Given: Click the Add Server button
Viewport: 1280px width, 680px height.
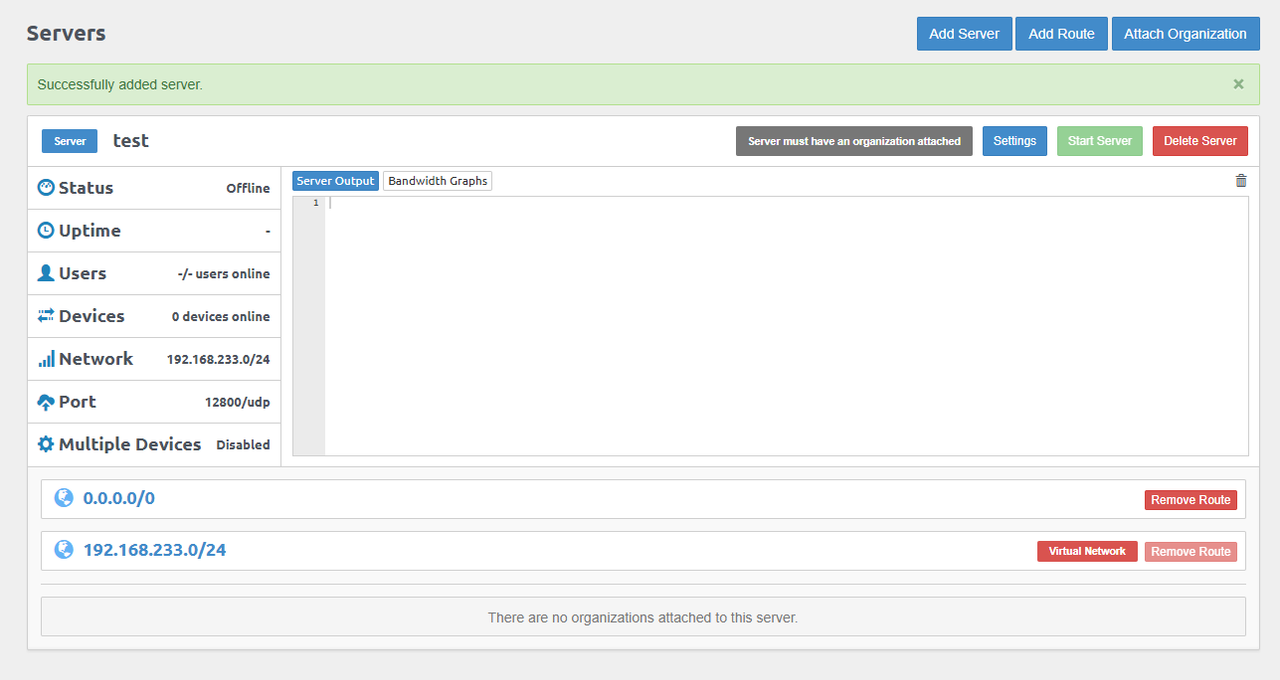Looking at the screenshot, I should [x=964, y=33].
